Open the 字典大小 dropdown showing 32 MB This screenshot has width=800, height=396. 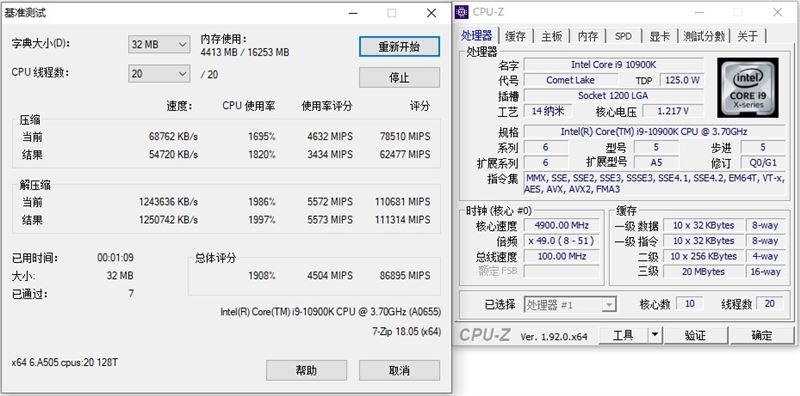(159, 44)
